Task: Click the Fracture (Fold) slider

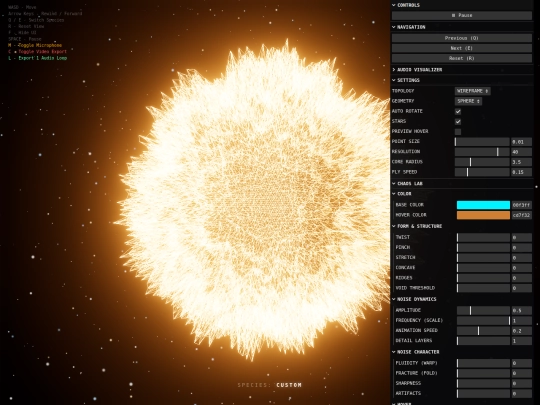Action: pyautogui.click(x=483, y=373)
